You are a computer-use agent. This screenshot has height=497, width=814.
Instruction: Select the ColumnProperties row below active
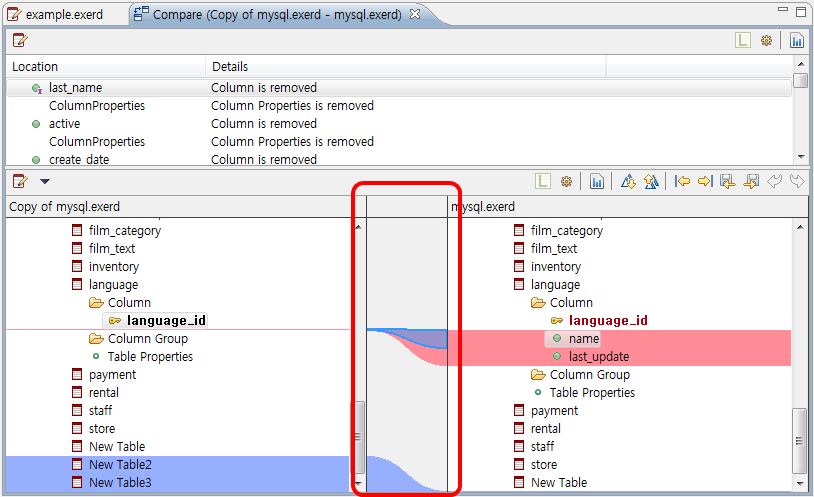click(x=399, y=141)
